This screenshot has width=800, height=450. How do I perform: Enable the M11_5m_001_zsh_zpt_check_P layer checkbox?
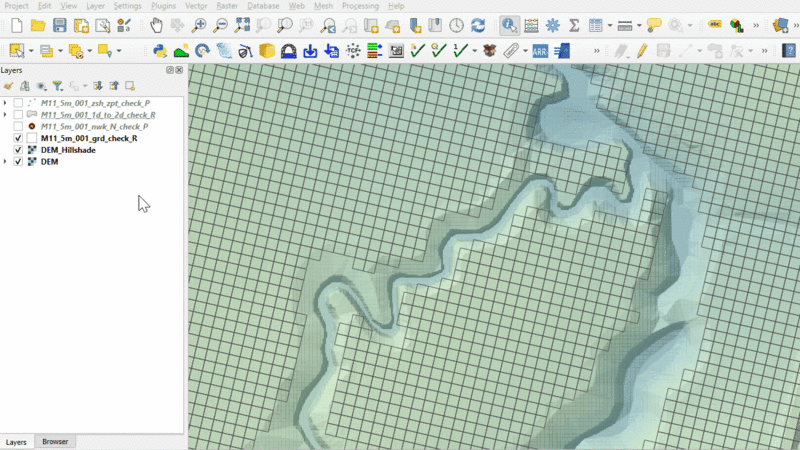[18, 103]
